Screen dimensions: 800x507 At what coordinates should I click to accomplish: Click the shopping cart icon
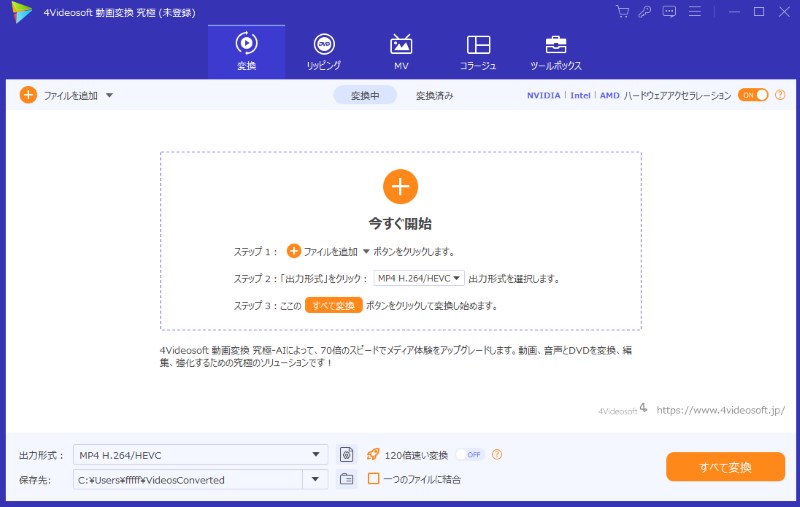click(x=622, y=12)
